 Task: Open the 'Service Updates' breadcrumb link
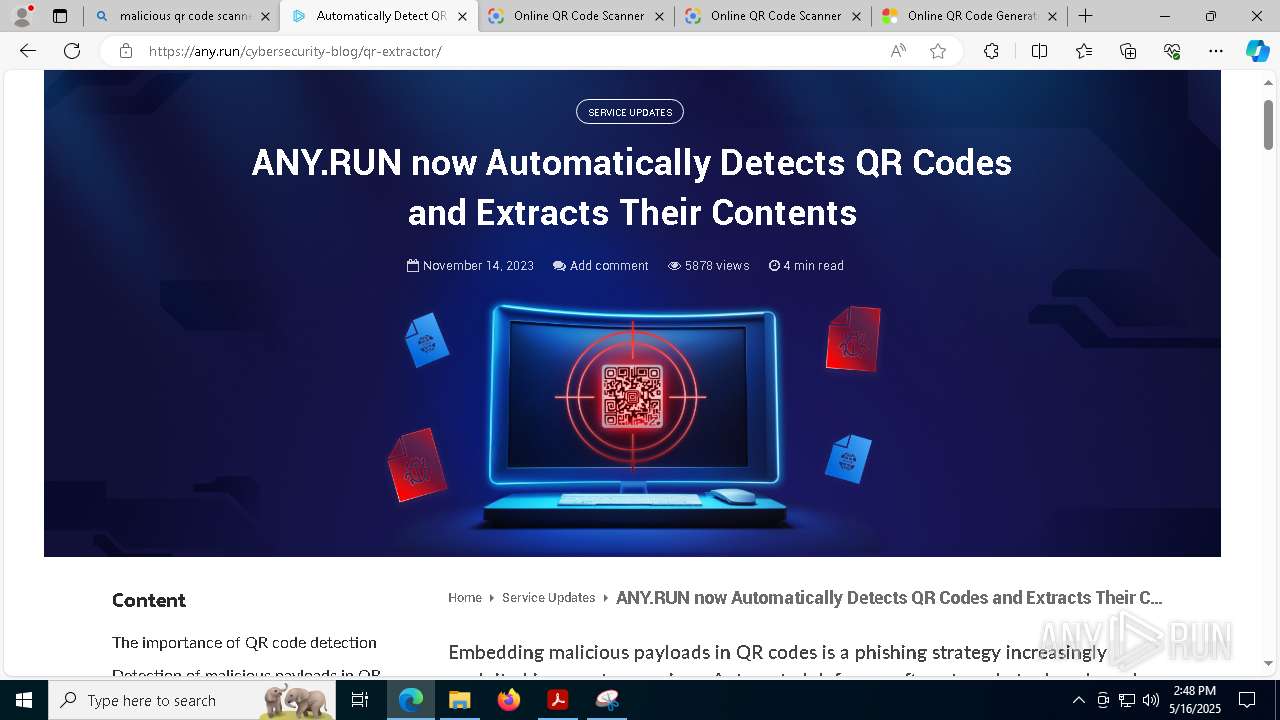[x=548, y=598]
